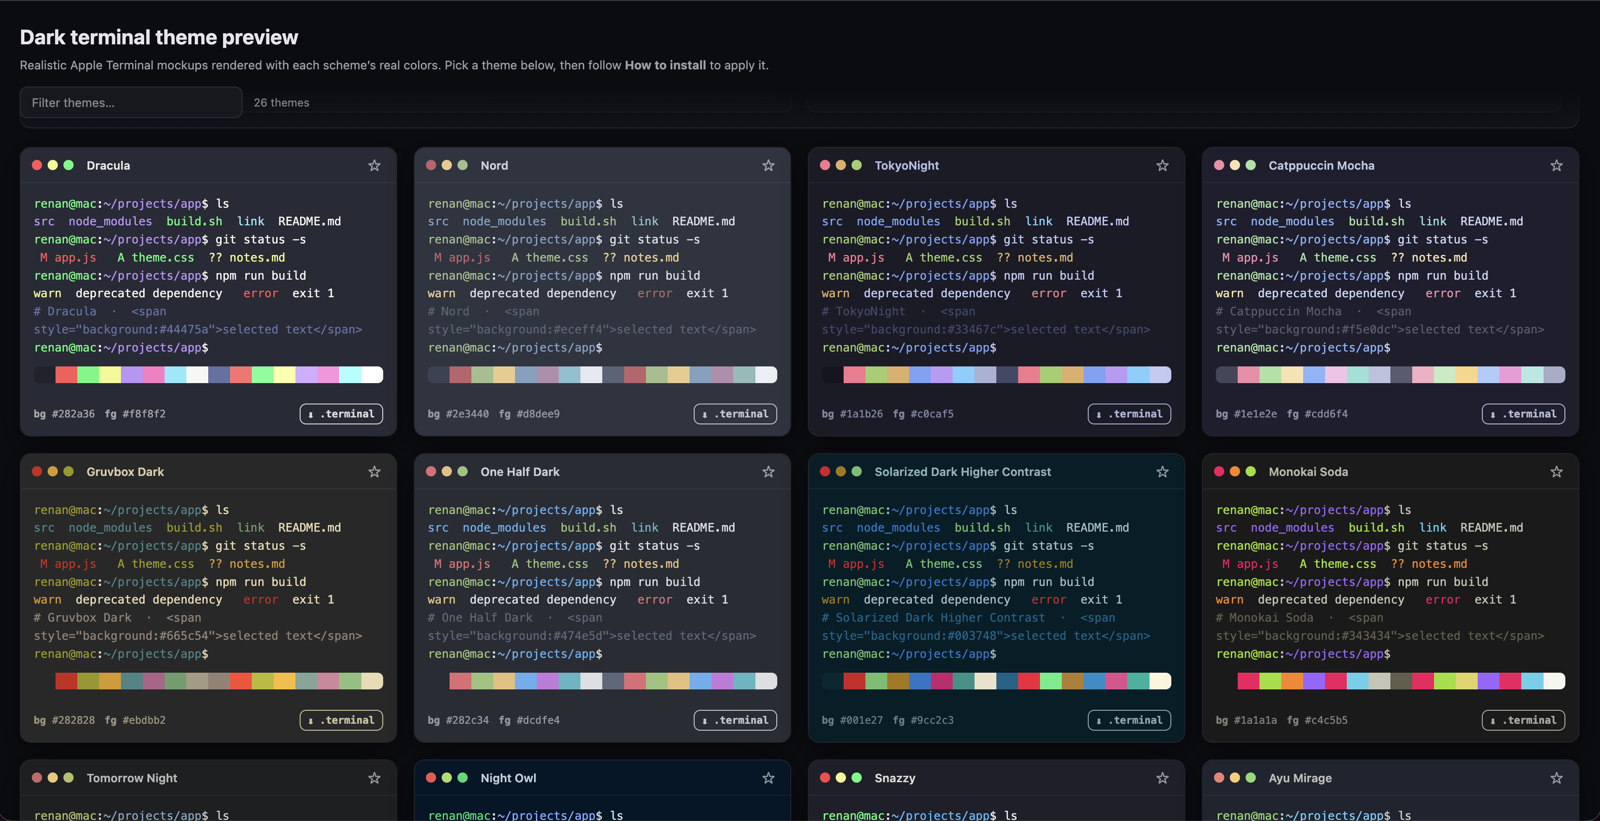Focus the Filter themes search field
Screen dimensions: 1600x821
(131, 102)
